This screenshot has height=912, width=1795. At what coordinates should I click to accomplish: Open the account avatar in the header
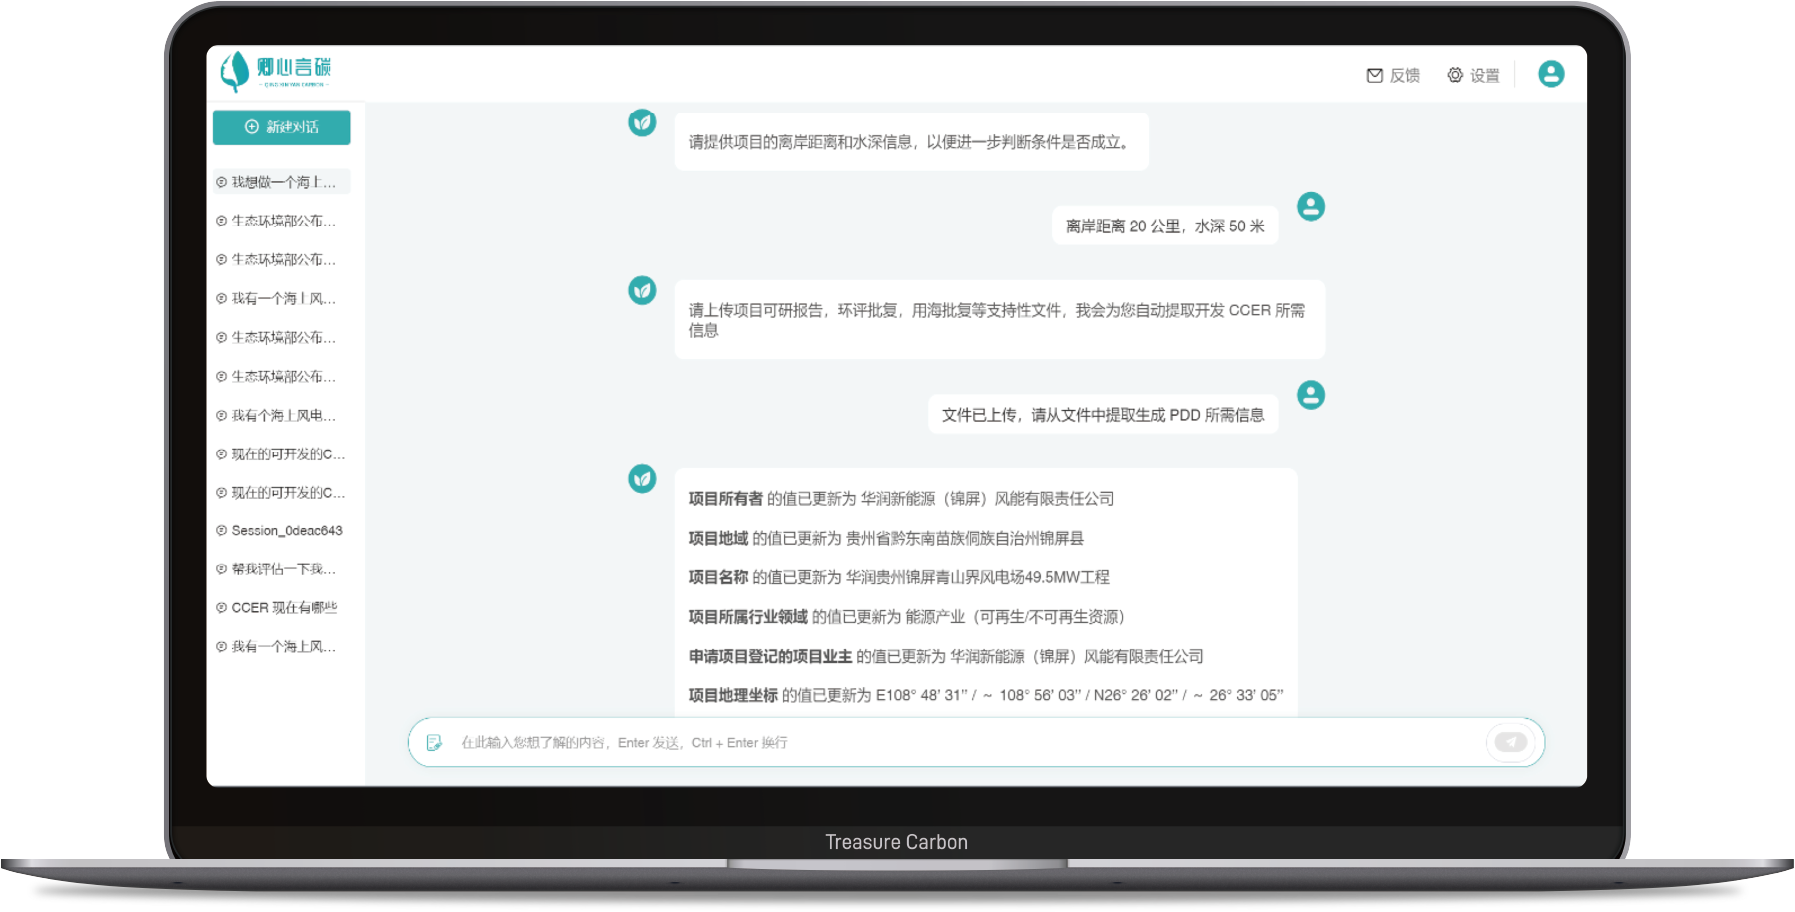tap(1550, 74)
